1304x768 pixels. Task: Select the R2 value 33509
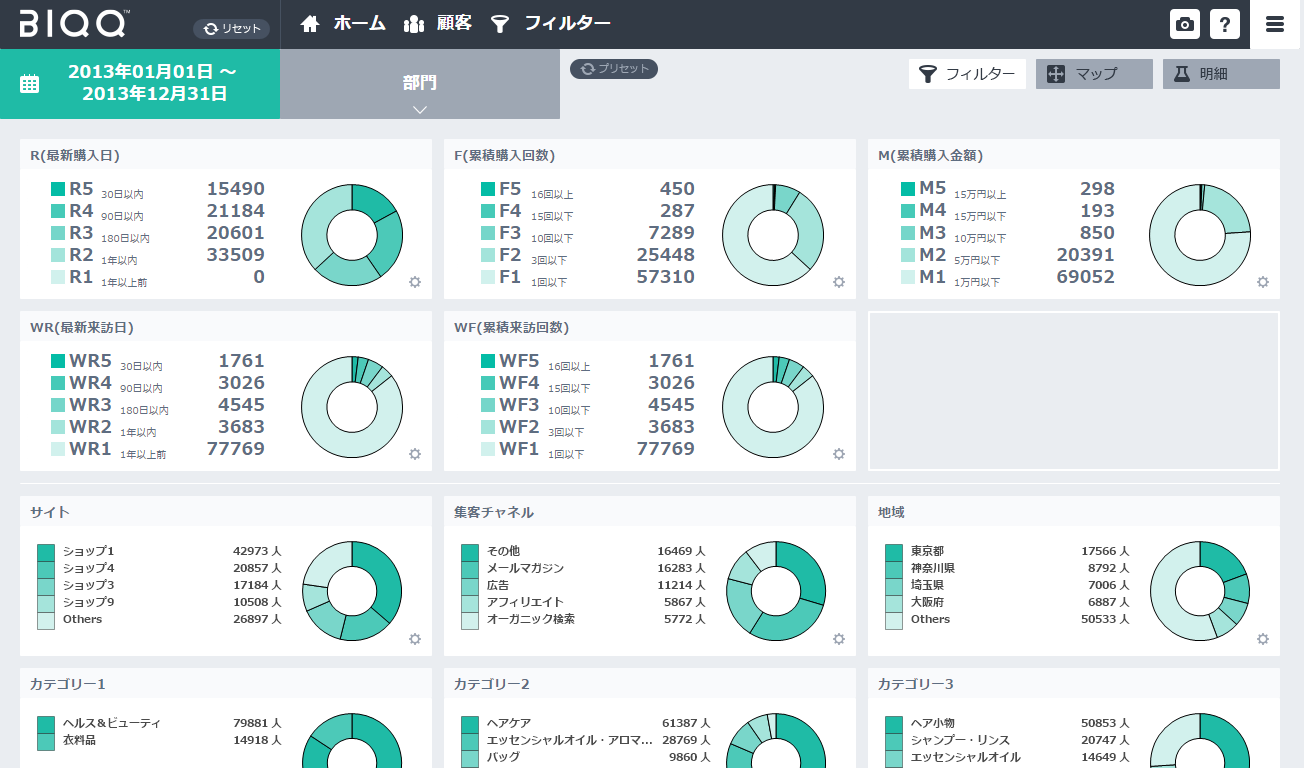pyautogui.click(x=236, y=255)
